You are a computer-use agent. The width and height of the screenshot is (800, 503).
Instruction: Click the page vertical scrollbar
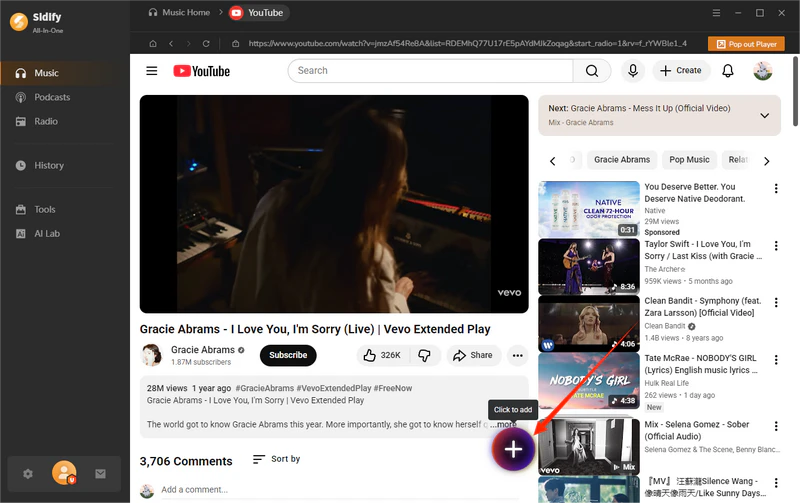(796, 92)
